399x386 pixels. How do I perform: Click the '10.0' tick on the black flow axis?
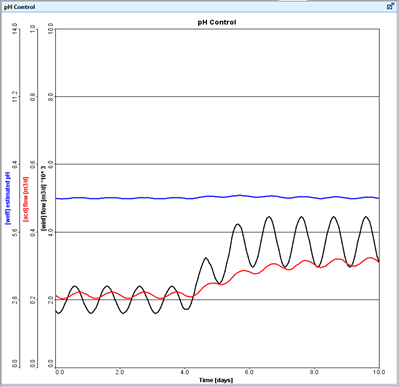point(50,29)
